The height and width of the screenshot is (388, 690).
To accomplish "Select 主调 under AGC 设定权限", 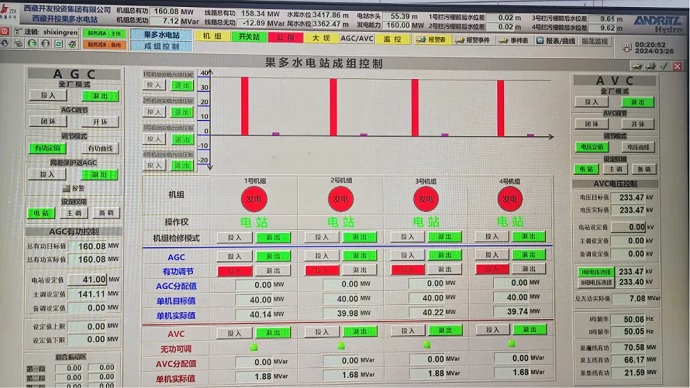I will 73,213.
